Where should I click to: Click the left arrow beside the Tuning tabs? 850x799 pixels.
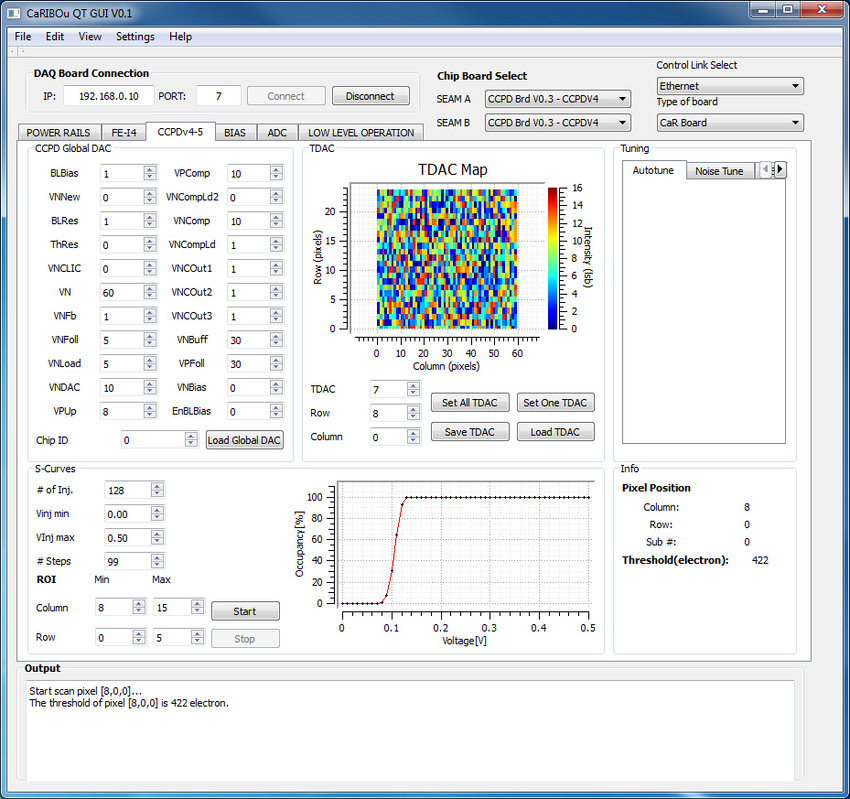765,170
